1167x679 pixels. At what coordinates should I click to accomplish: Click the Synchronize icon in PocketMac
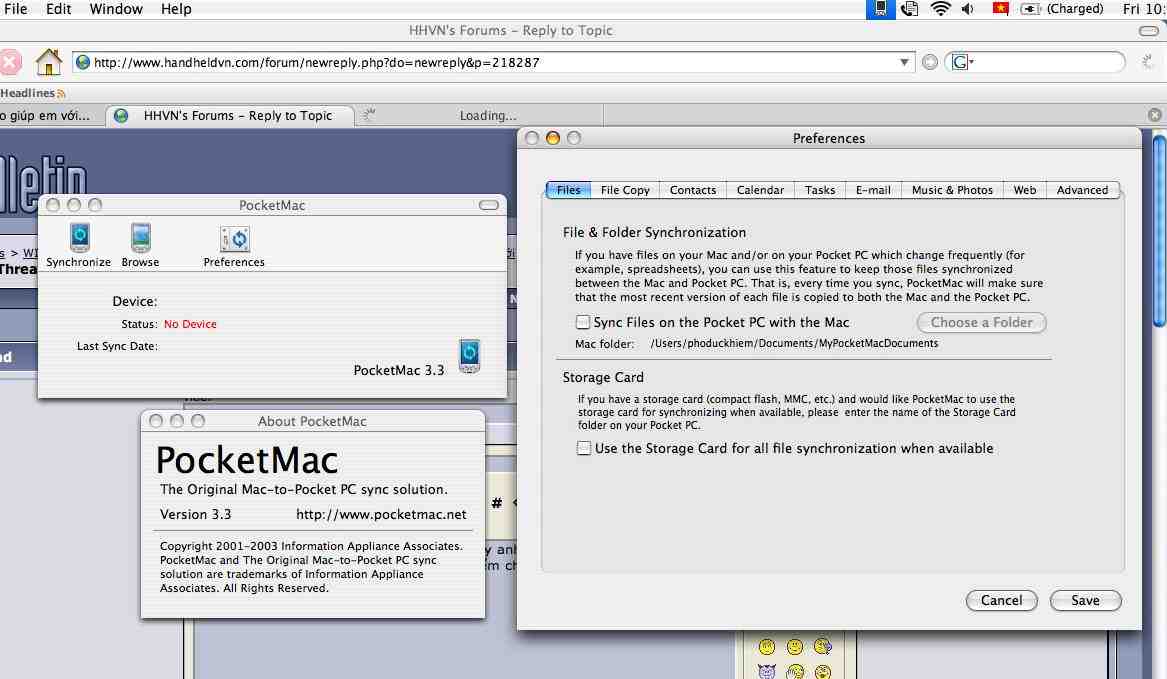pyautogui.click(x=79, y=238)
